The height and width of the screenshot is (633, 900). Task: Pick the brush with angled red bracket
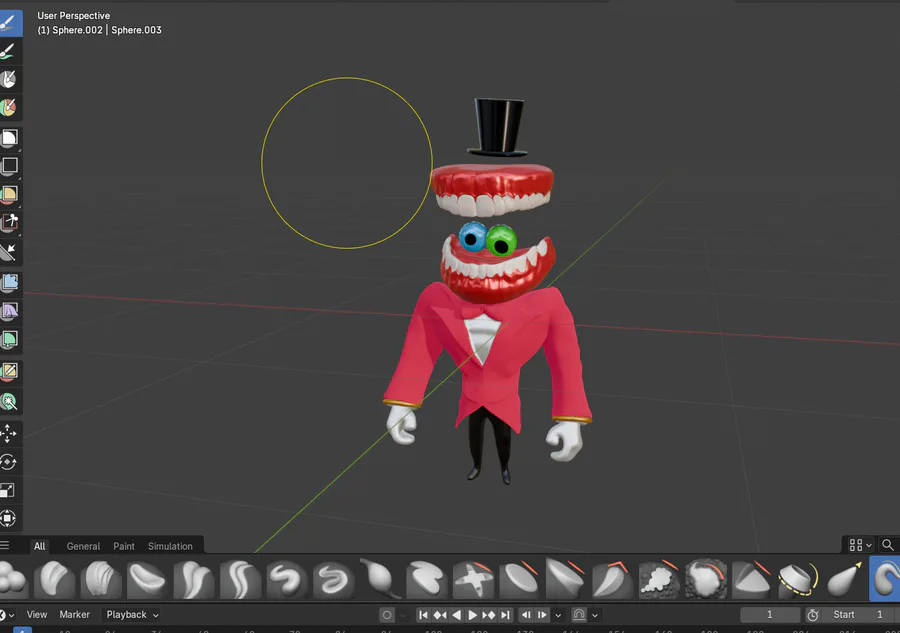(612, 578)
